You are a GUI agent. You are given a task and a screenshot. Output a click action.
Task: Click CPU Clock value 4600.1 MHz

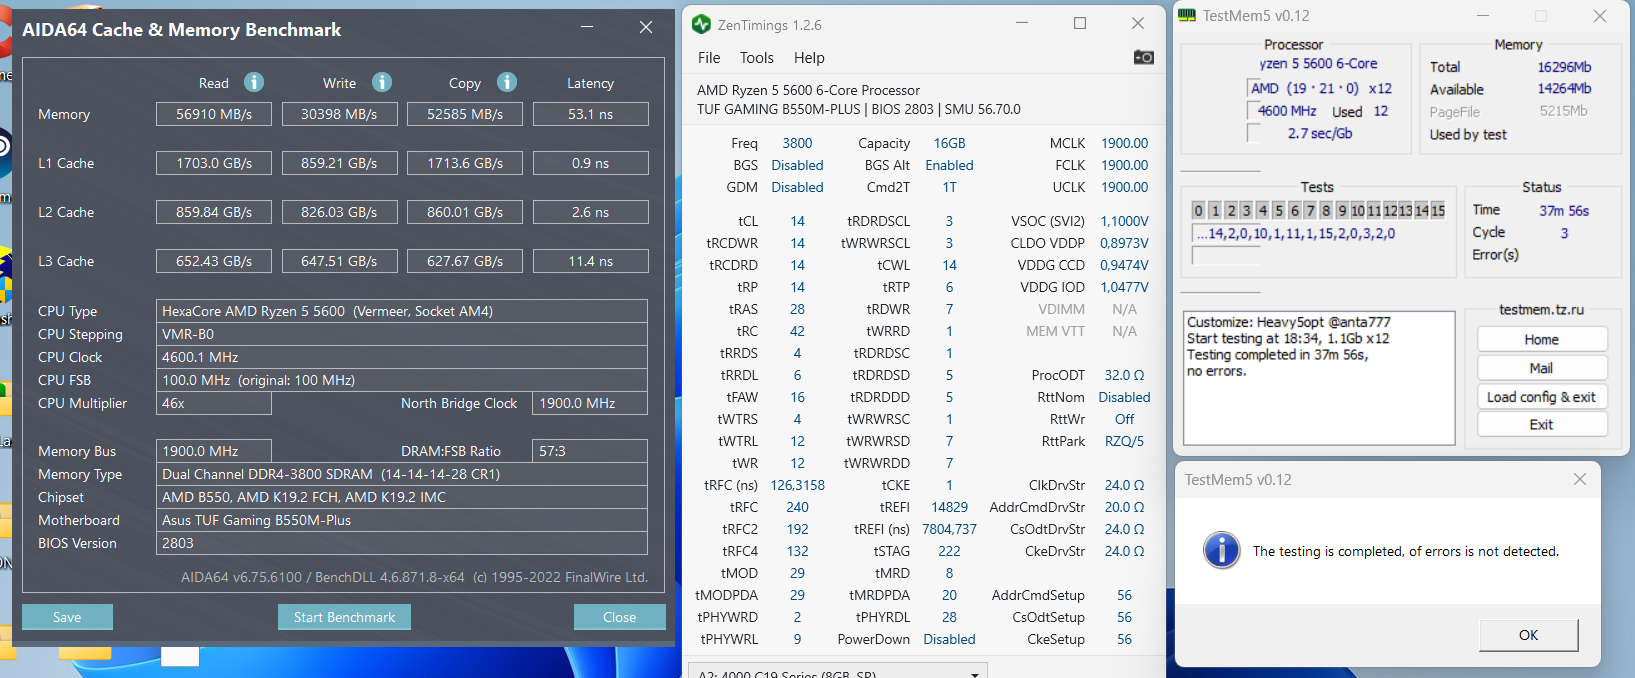[x=402, y=357]
